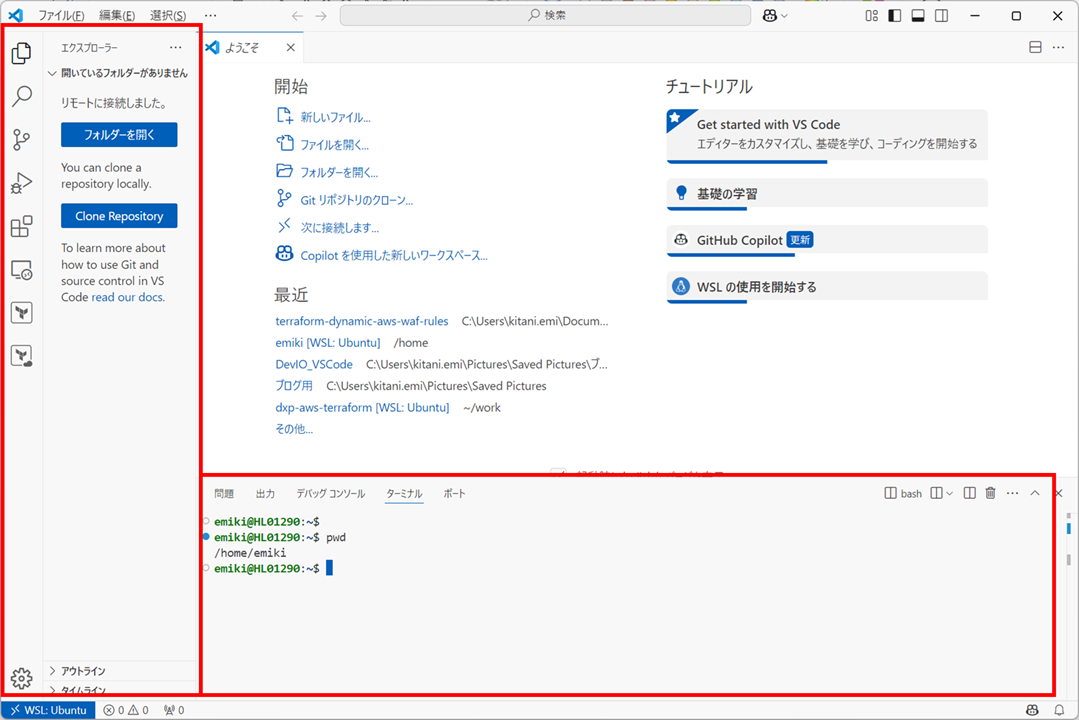Open recent dxp-aws-terraform [WSL: Ubuntu] entry
1079x720 pixels.
click(x=362, y=407)
